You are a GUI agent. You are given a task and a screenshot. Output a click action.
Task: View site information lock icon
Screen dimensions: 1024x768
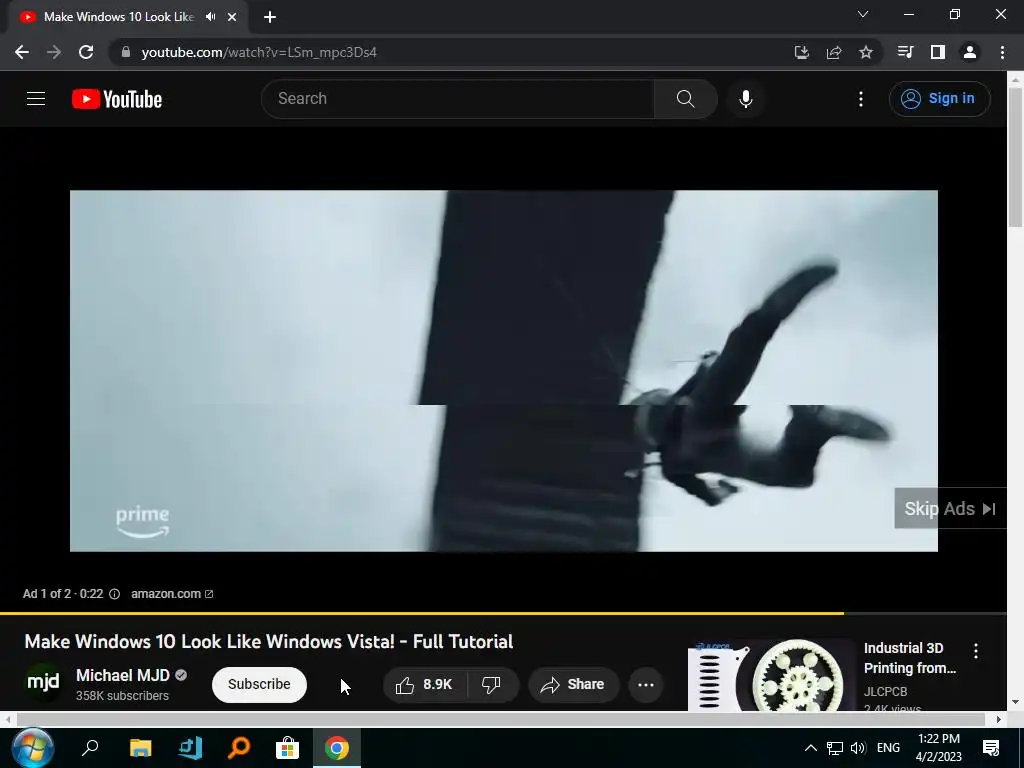[x=125, y=52]
